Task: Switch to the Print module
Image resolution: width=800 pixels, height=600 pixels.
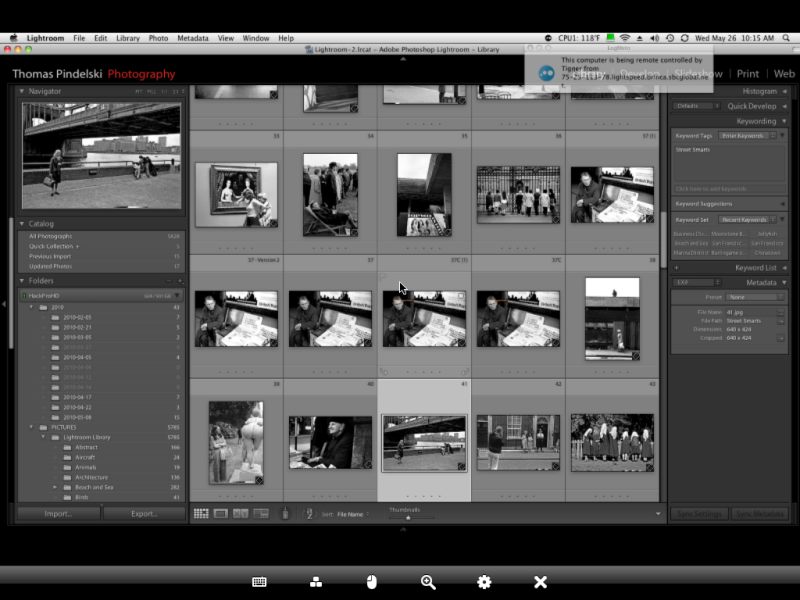Action: 747,73
